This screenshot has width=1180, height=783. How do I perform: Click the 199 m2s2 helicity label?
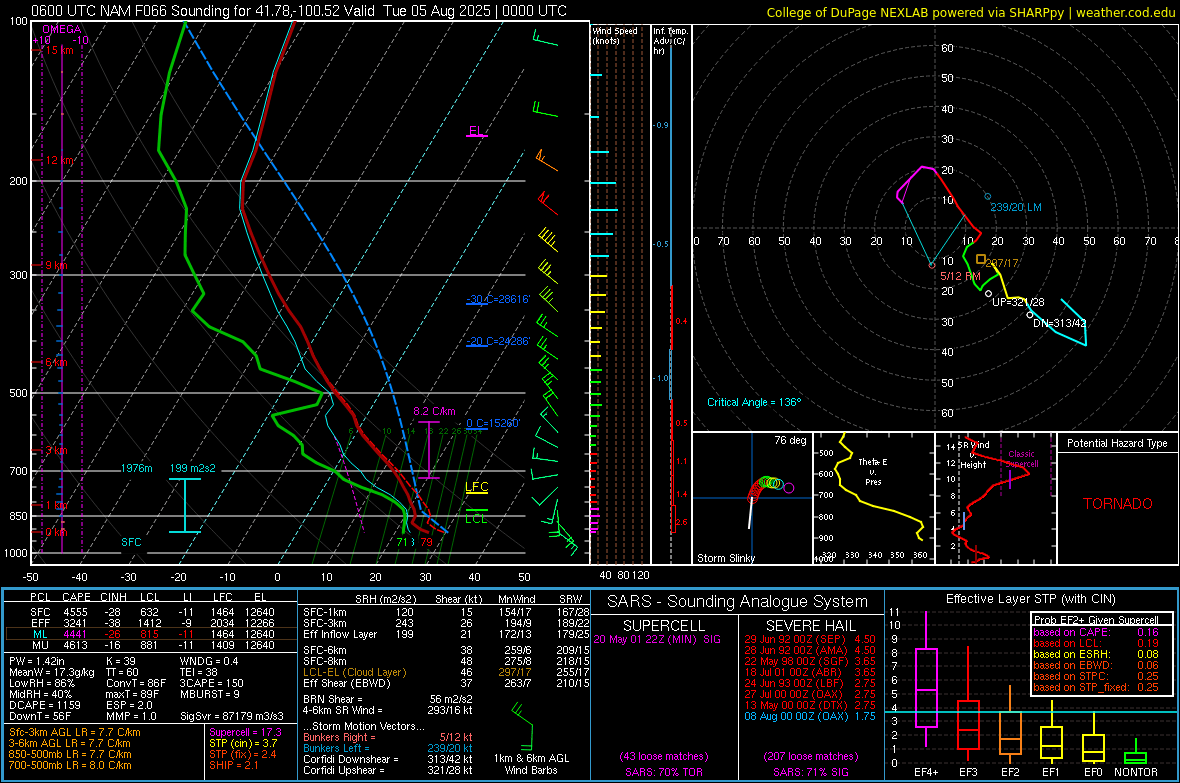tap(192, 468)
